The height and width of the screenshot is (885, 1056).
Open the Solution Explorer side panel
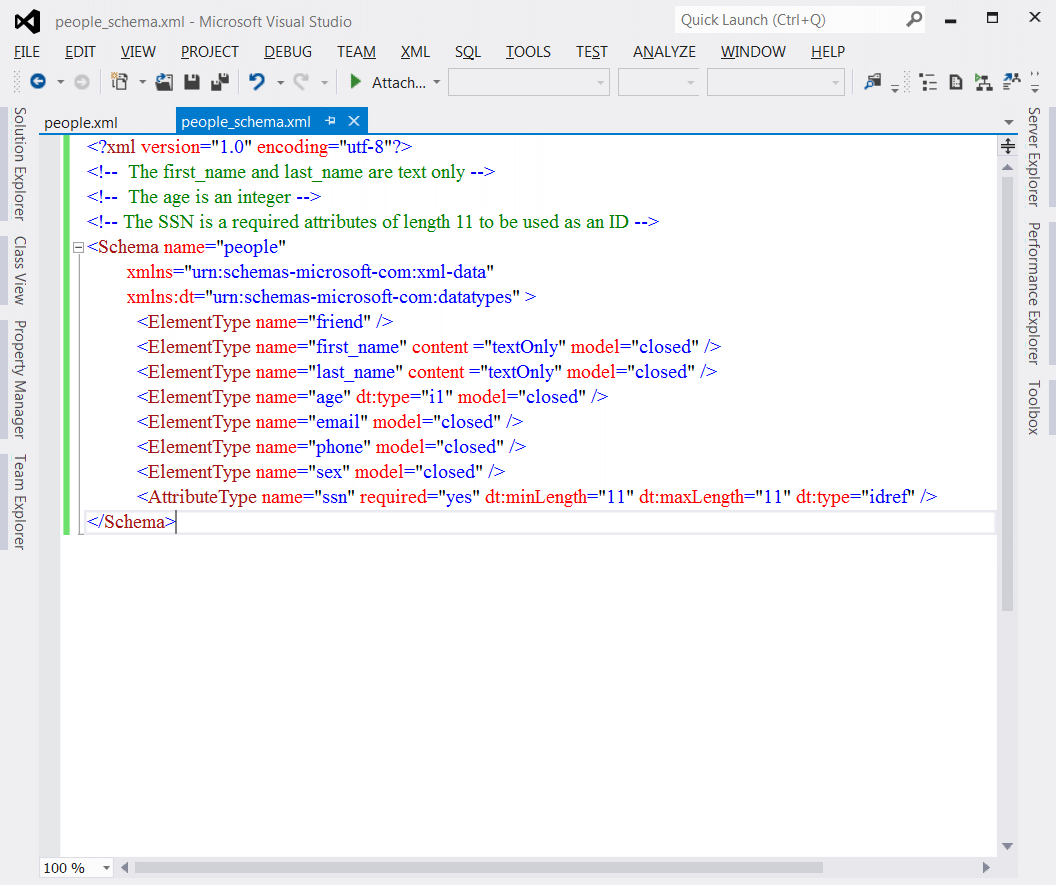pyautogui.click(x=20, y=164)
